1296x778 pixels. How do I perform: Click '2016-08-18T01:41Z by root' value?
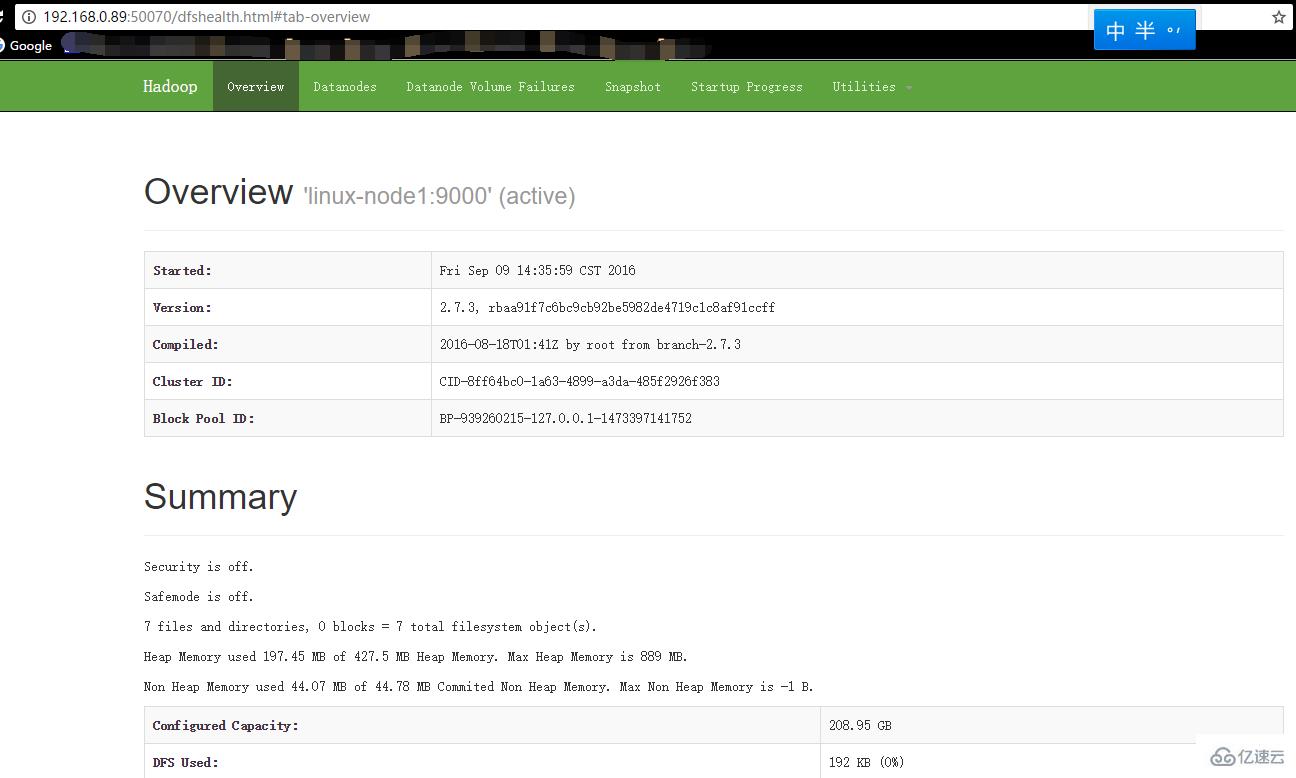click(590, 344)
